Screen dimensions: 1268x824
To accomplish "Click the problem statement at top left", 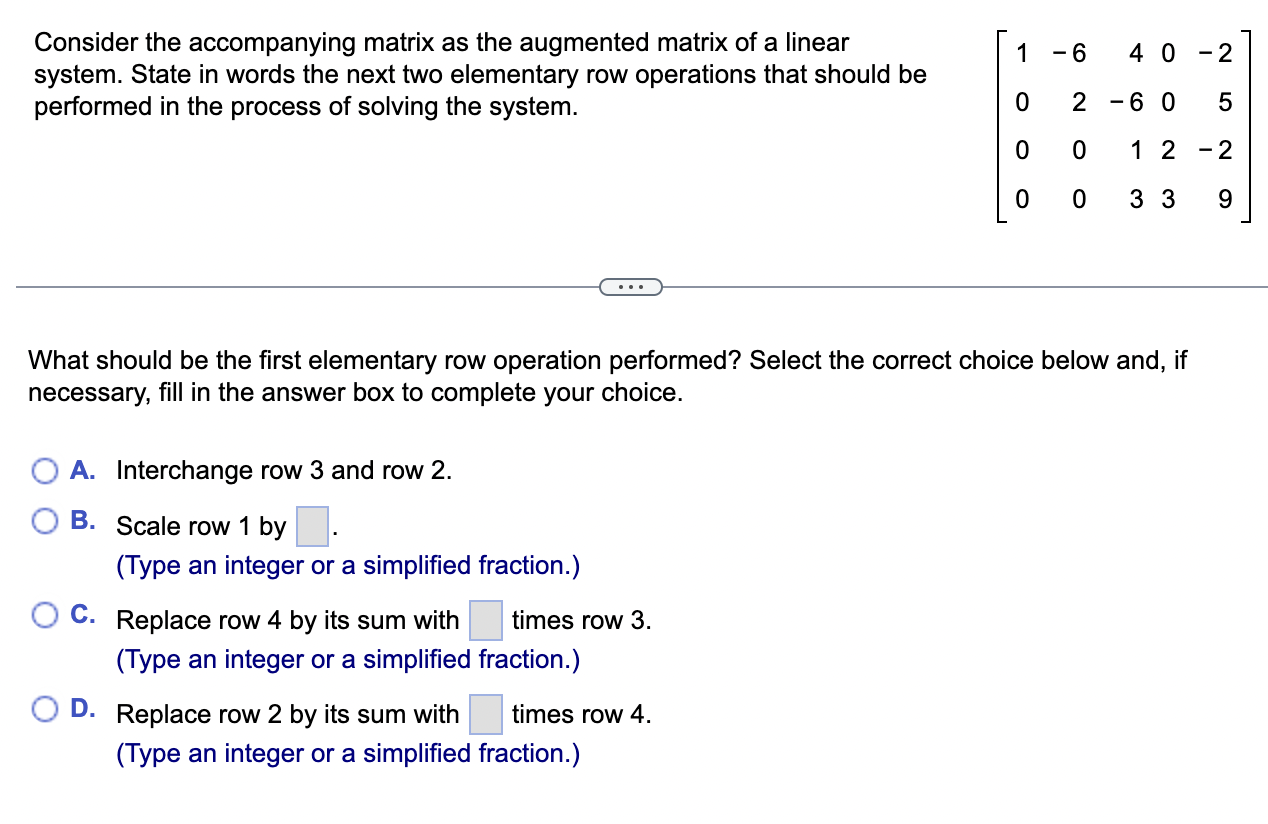I will pos(480,74).
